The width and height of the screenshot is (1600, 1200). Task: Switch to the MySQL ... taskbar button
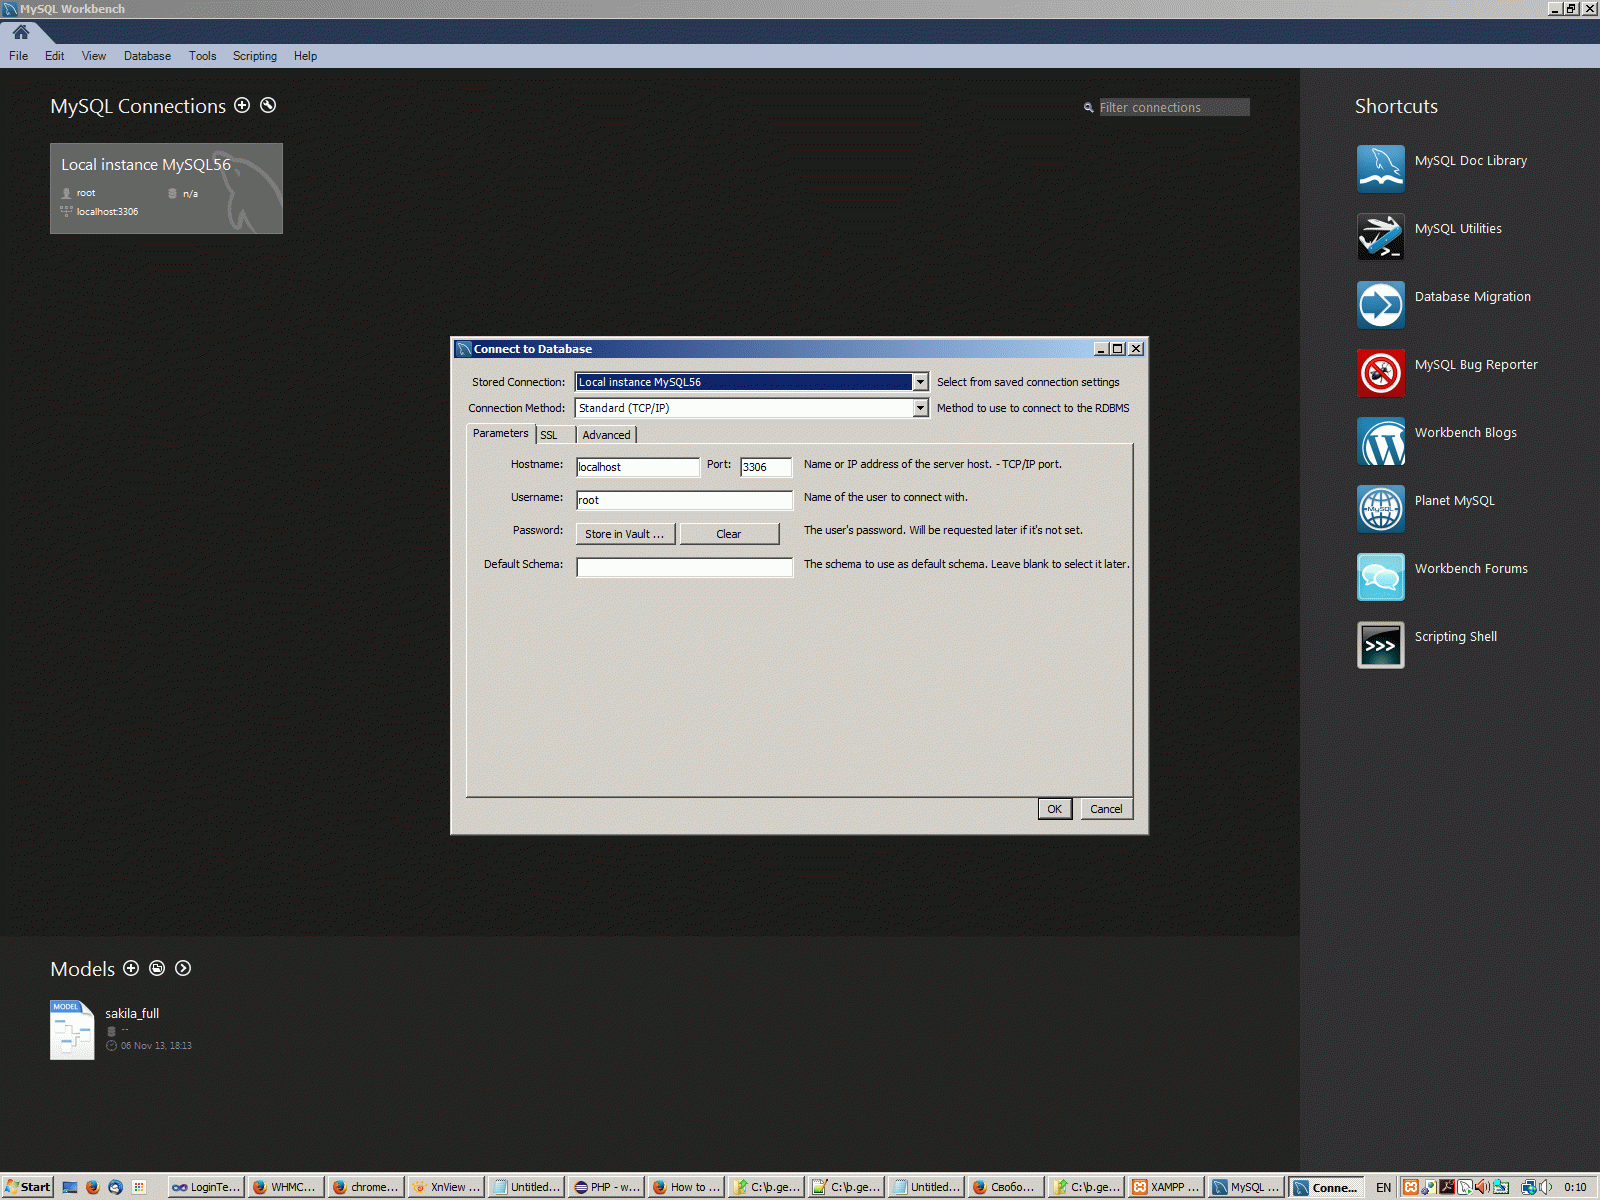click(1246, 1187)
